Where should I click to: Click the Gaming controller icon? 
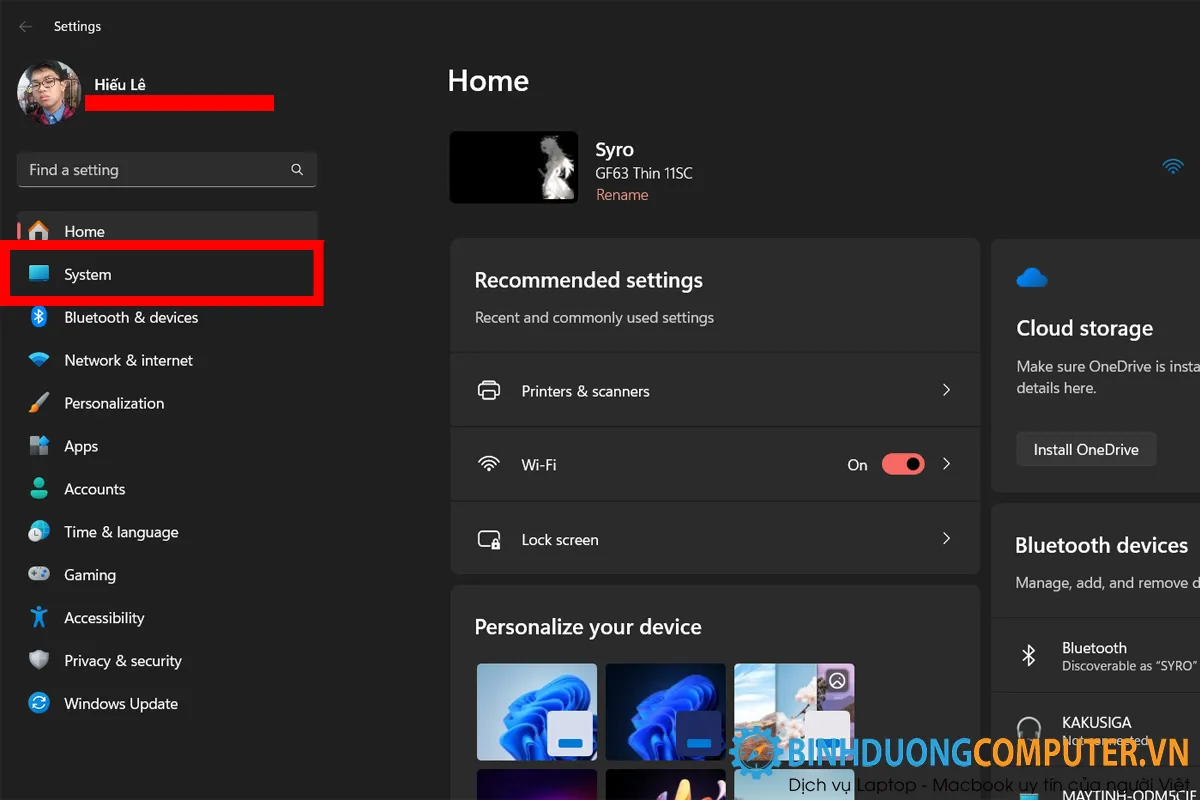39,575
